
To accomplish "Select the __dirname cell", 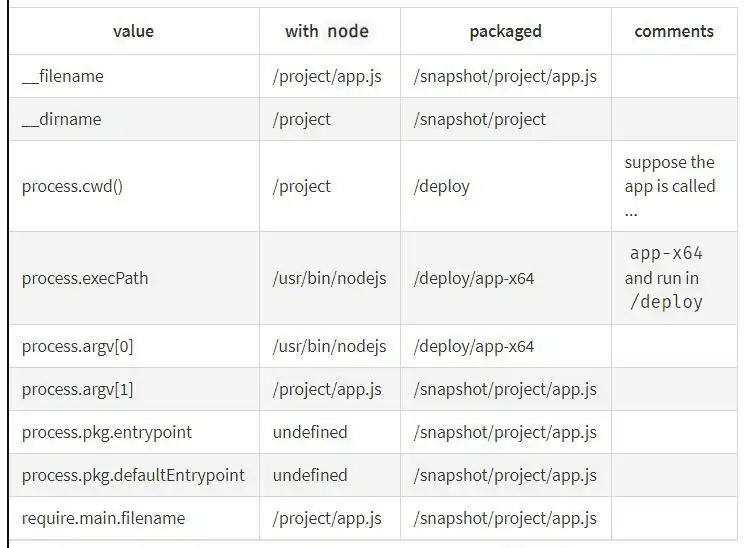I will click(62, 119).
